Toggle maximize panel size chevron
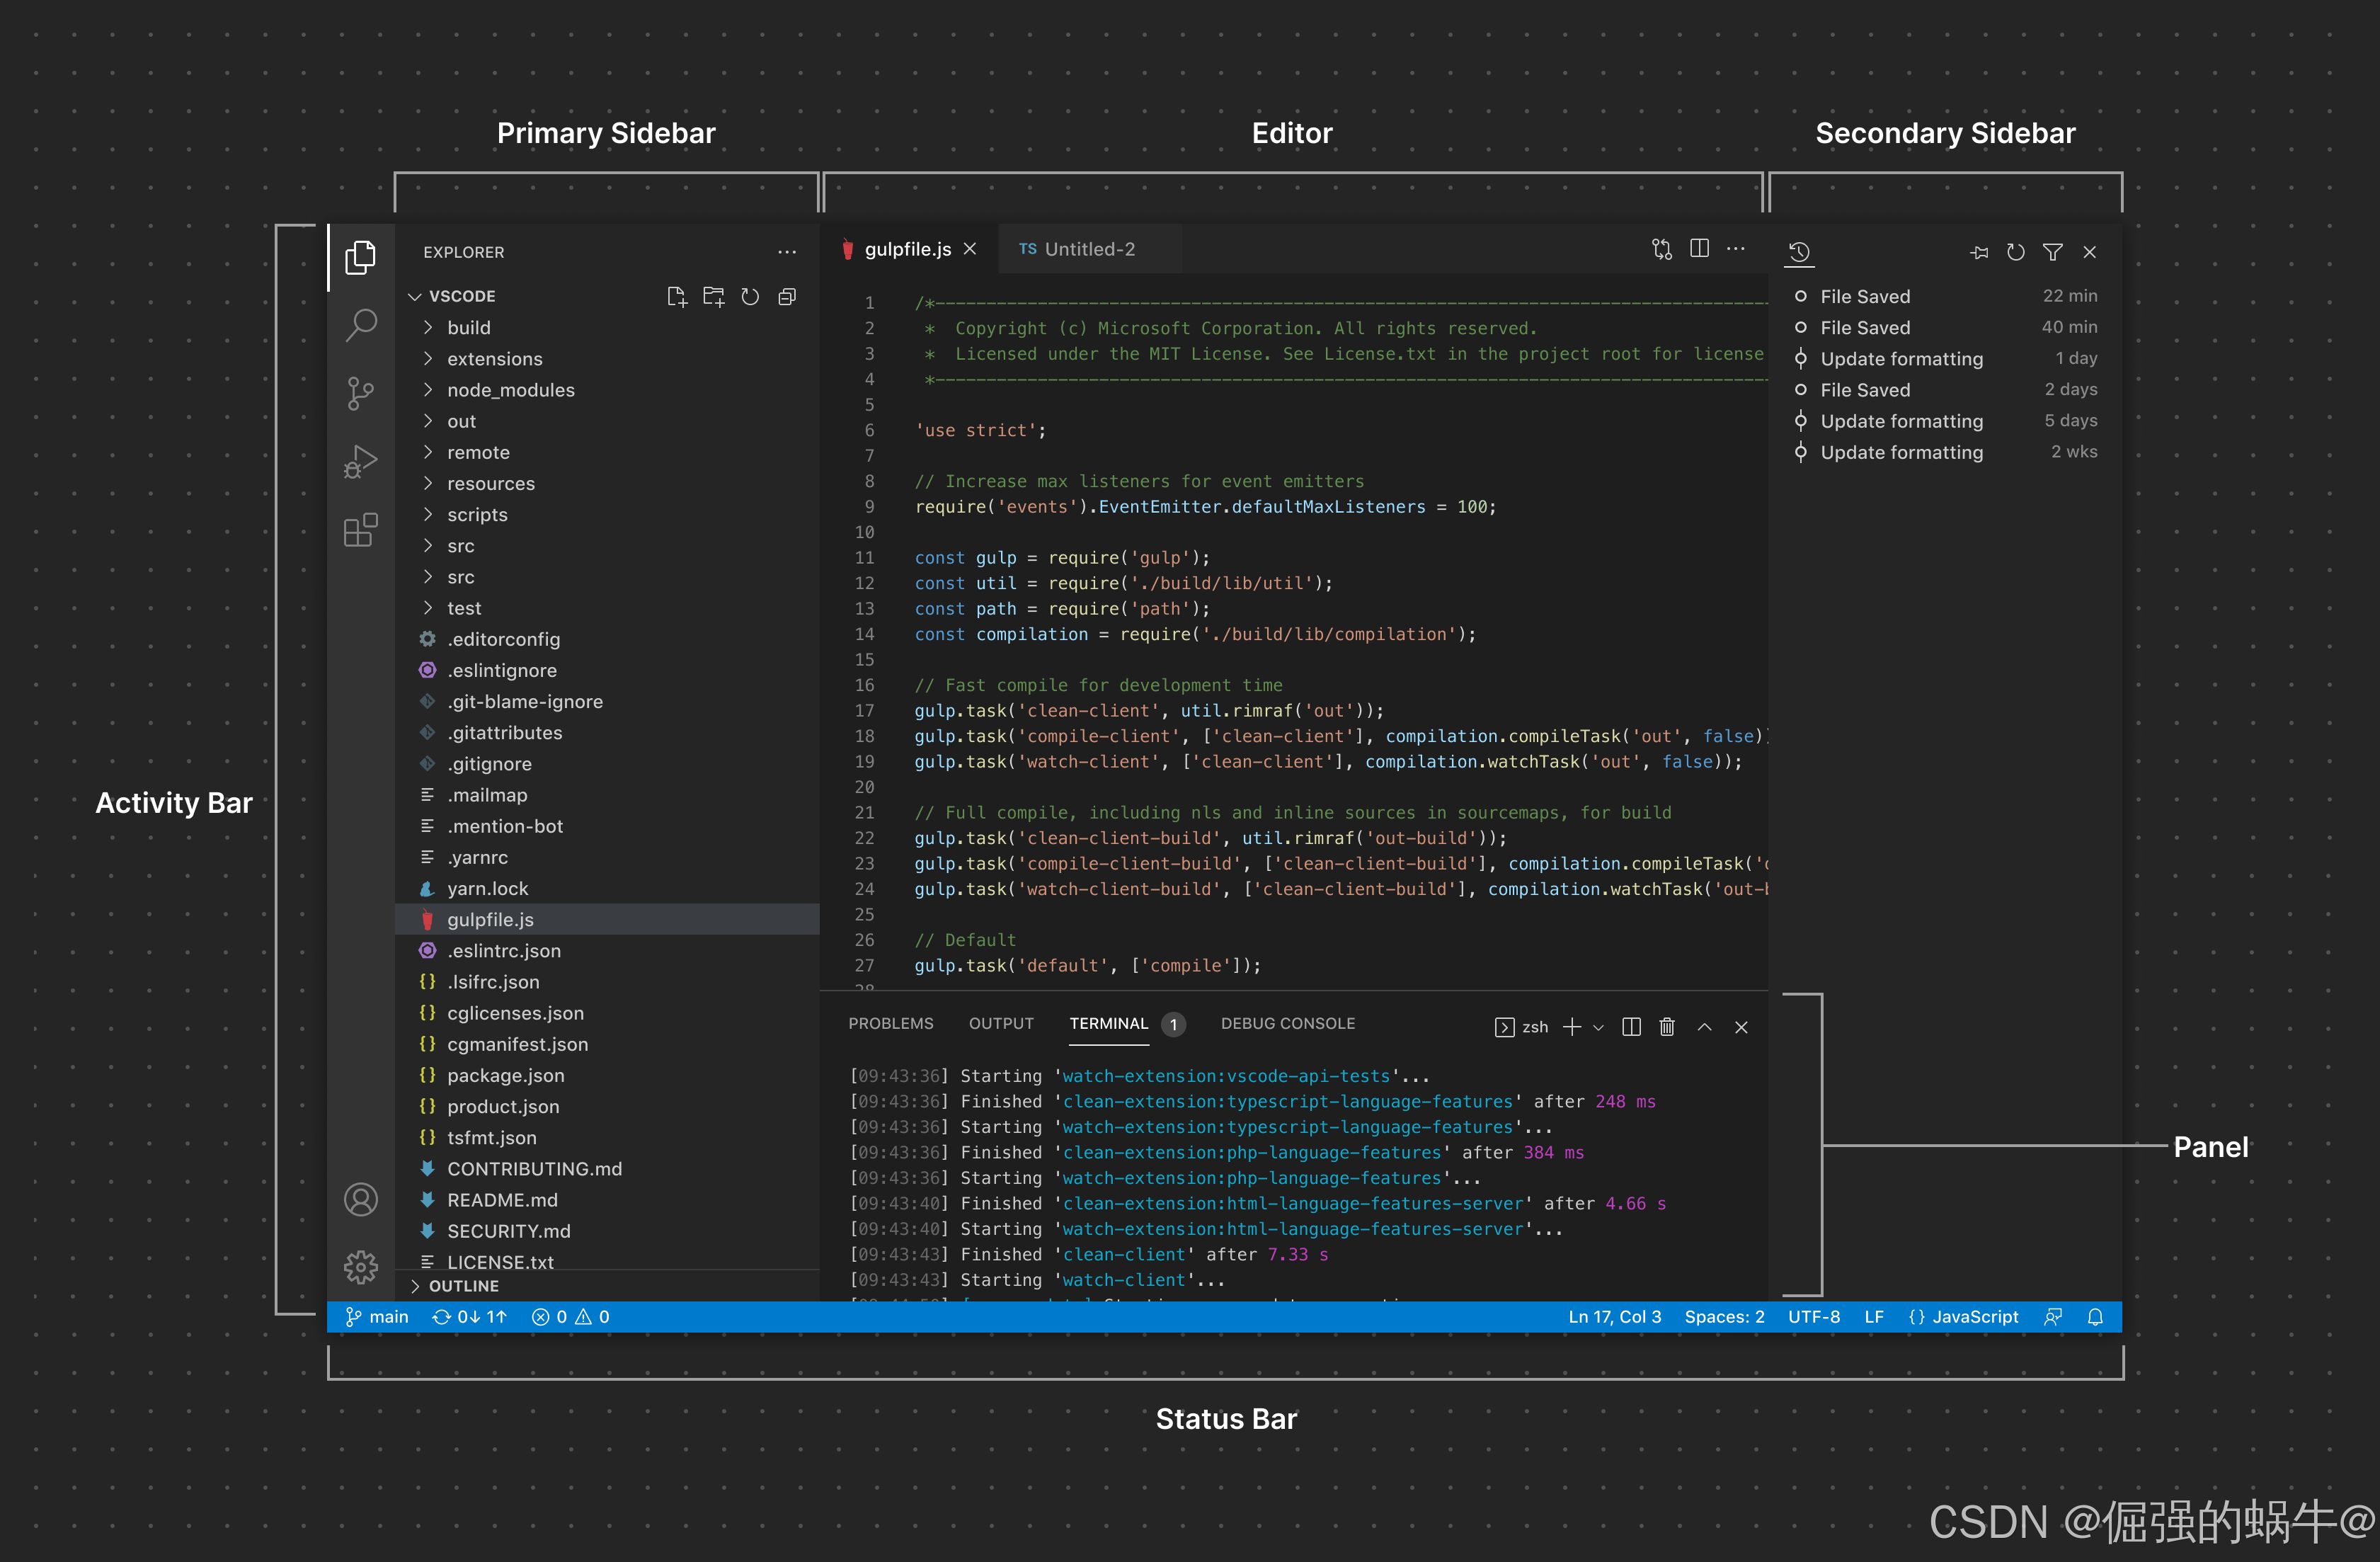 pos(1705,1027)
